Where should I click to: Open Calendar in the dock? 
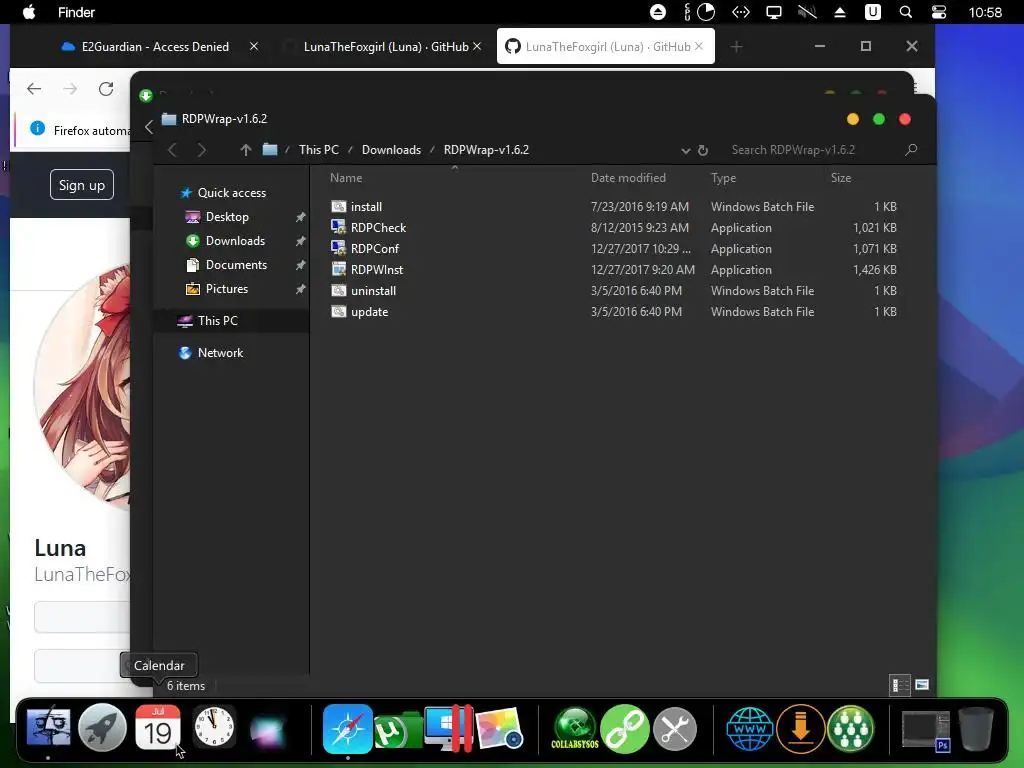click(157, 728)
